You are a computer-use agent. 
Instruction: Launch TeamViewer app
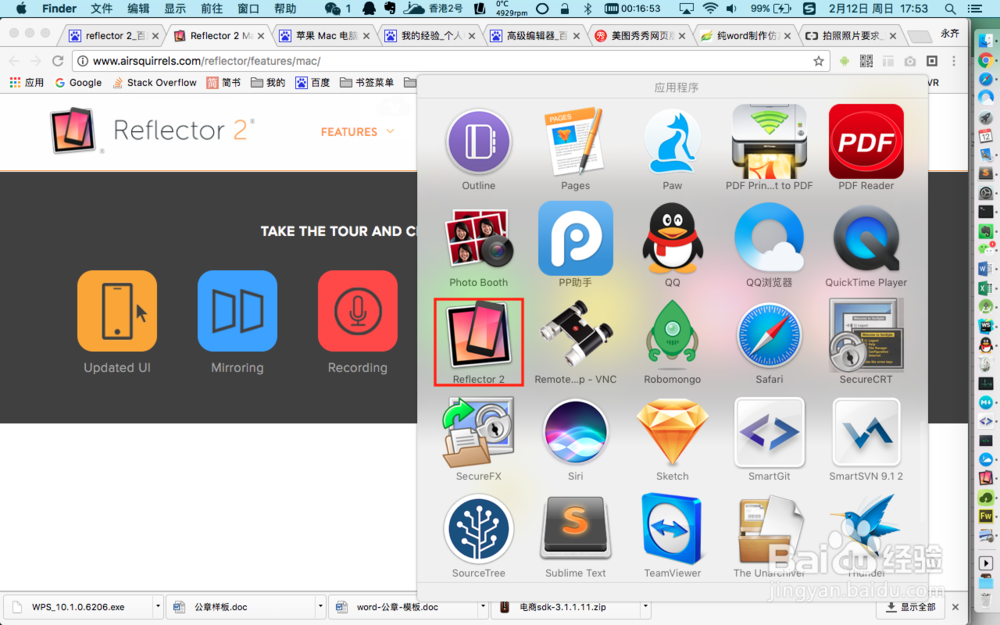pos(672,529)
